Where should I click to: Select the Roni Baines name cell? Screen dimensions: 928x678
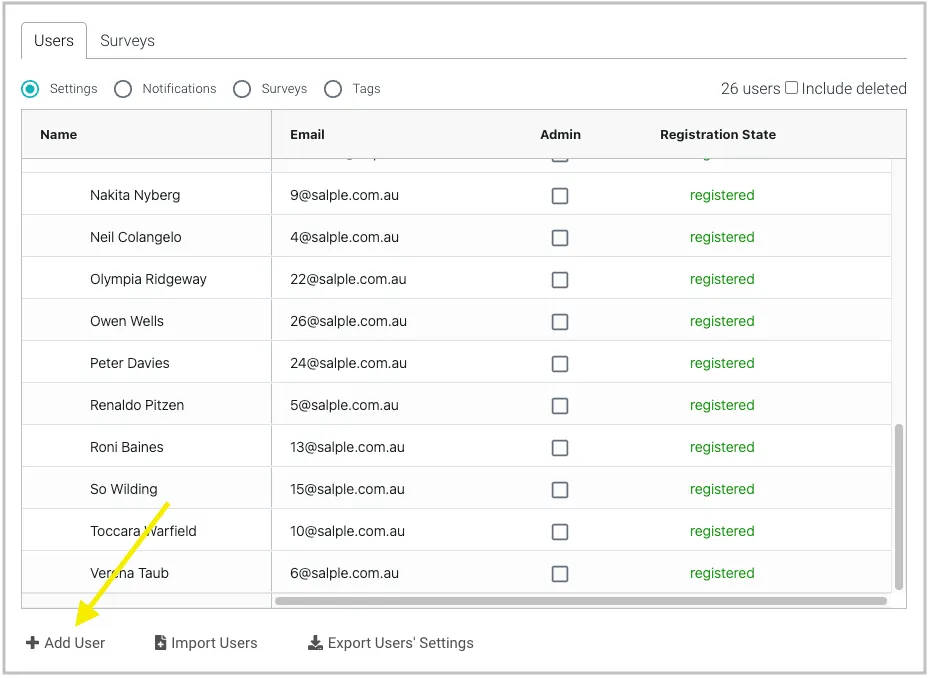[x=146, y=446]
